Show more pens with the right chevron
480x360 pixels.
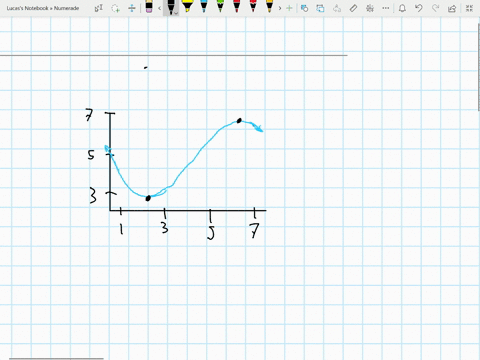click(x=280, y=8)
